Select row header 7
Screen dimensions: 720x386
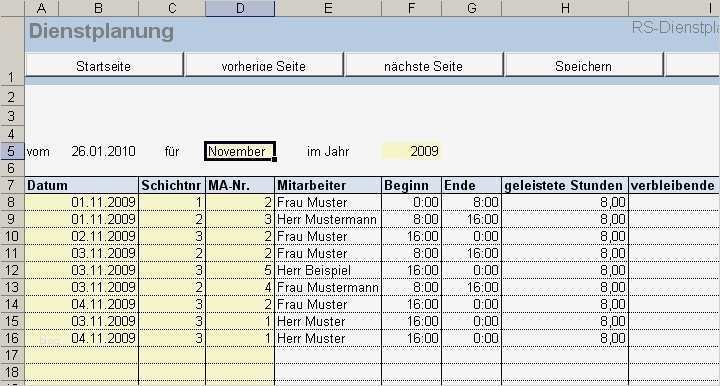click(12, 185)
